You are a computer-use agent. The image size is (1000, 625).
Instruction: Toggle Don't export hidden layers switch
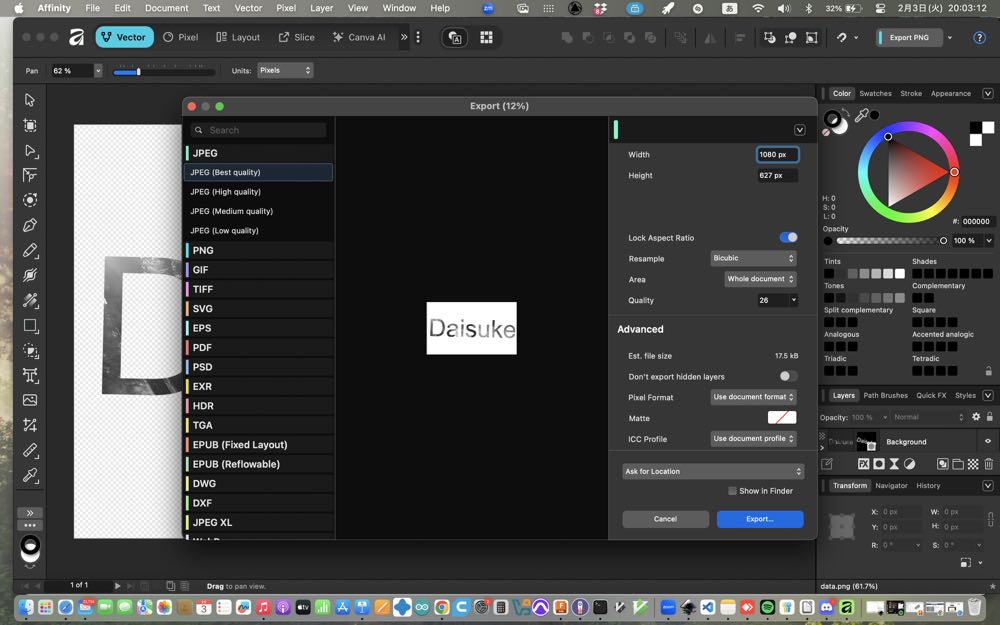coord(788,376)
